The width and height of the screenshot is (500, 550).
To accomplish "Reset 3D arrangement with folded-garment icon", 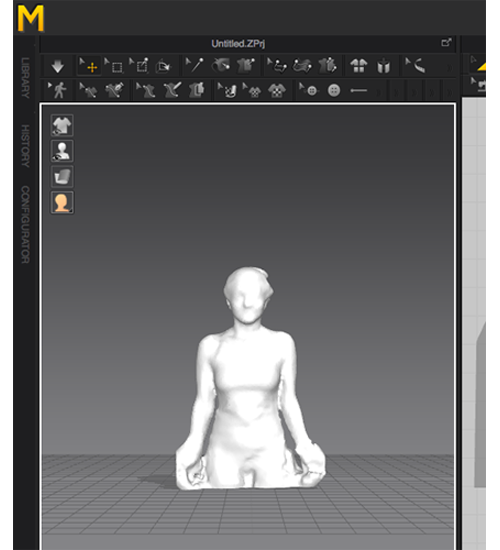I will click(384, 66).
